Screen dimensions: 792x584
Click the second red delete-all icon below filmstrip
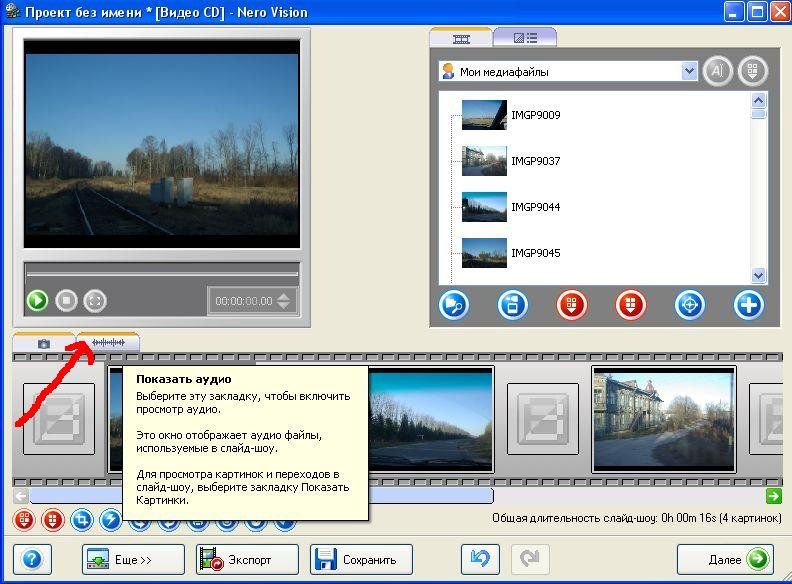tap(53, 520)
